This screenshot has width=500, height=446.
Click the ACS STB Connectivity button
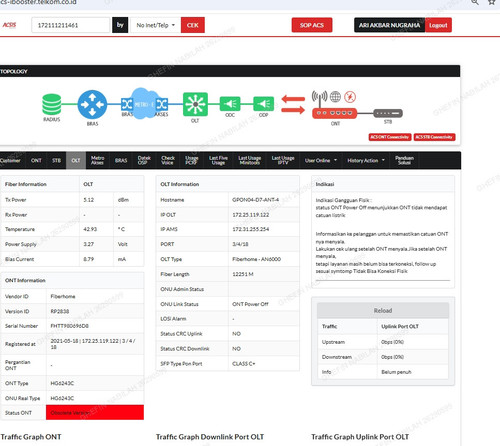(434, 137)
